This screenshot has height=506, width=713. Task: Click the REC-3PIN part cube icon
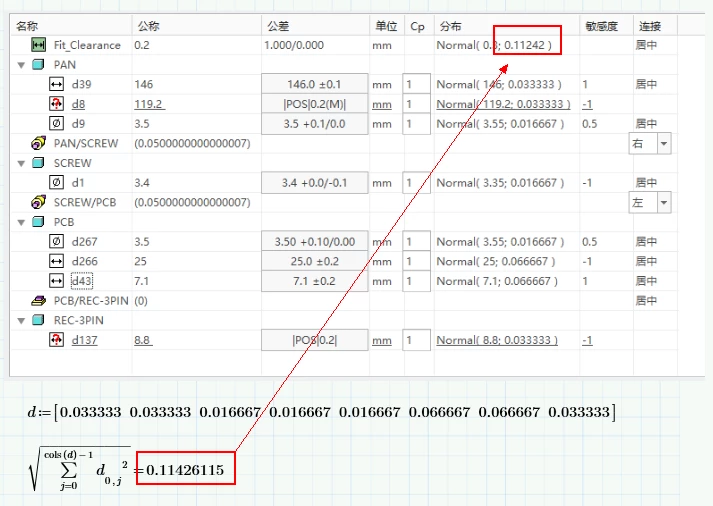[39, 320]
